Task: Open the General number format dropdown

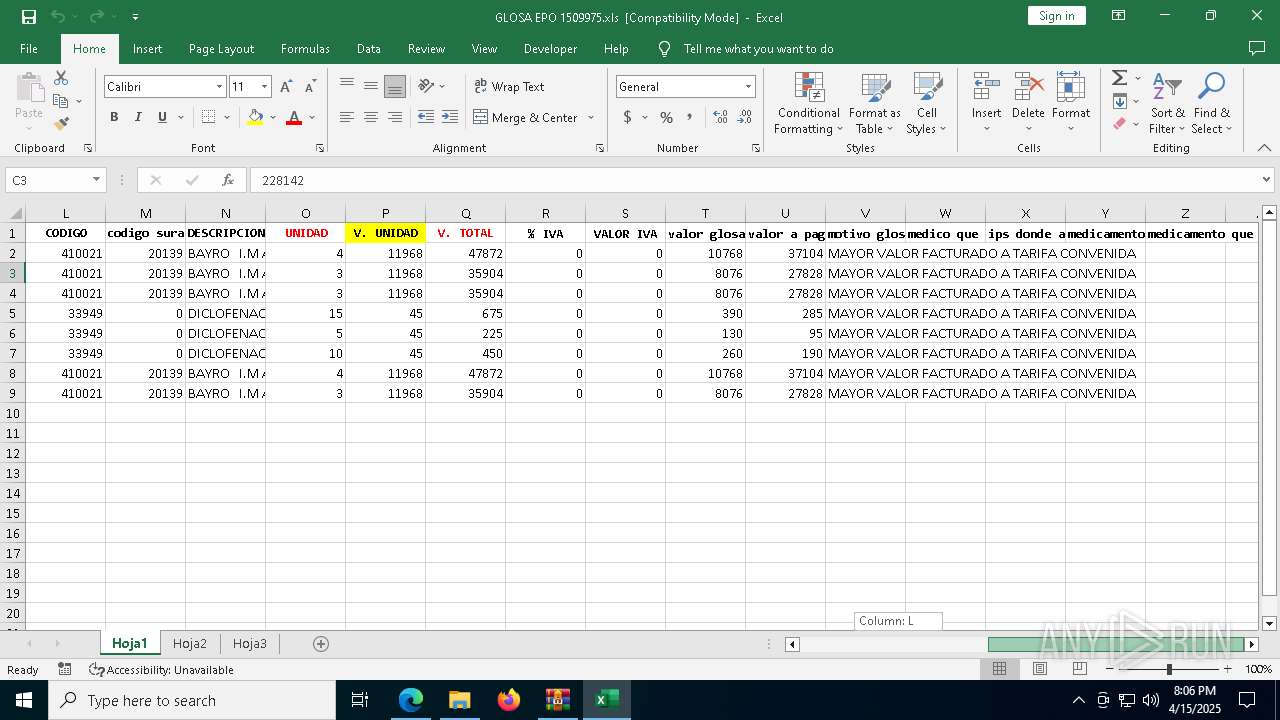Action: point(748,87)
